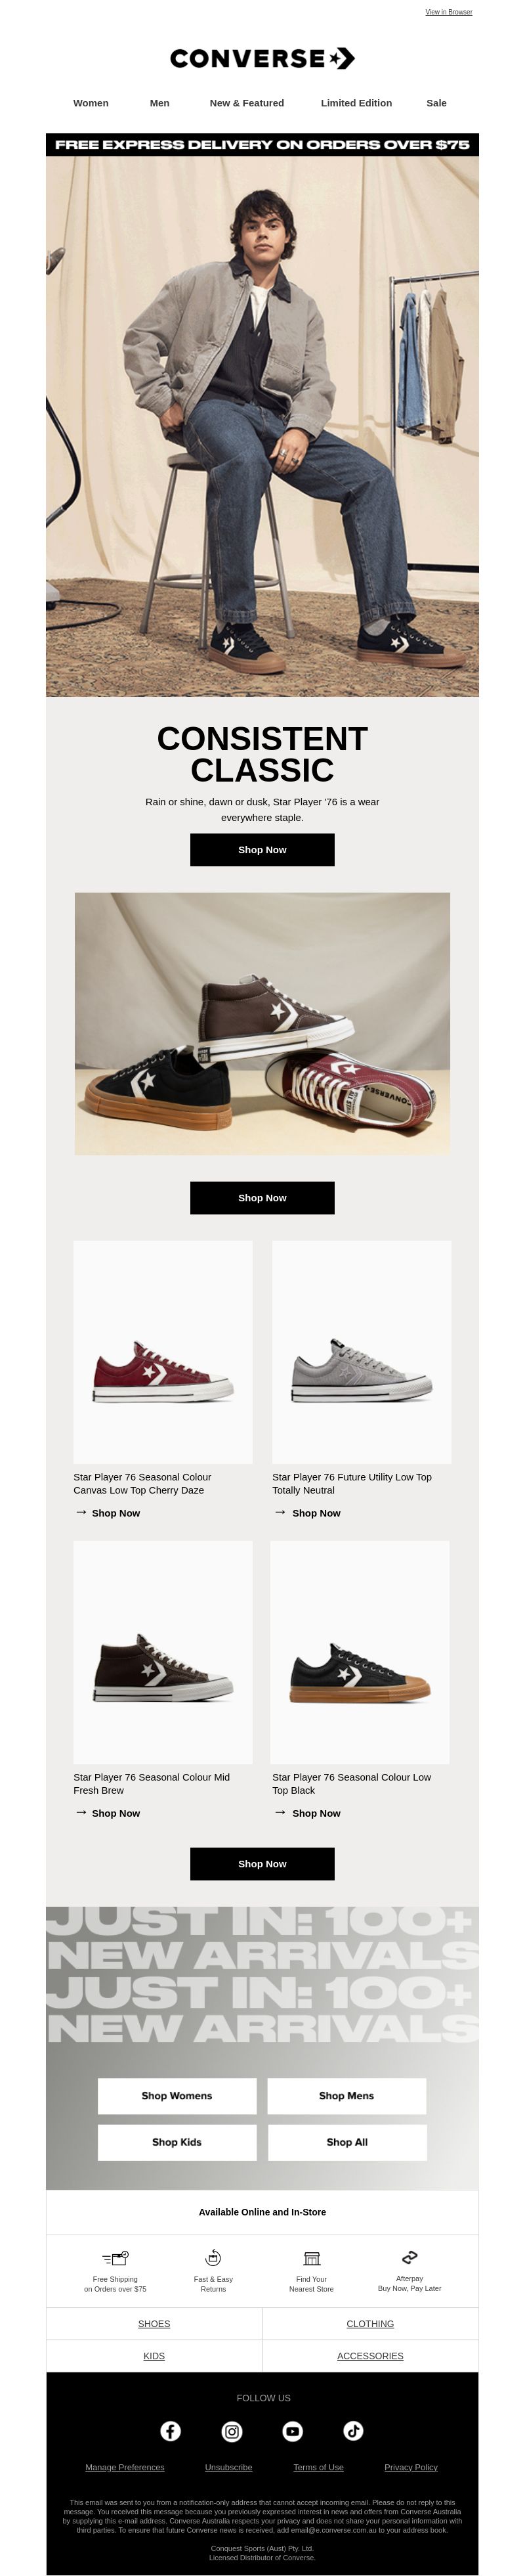The width and height of the screenshot is (525, 2576).
Task: Click the Free Shipping truck icon
Action: coord(115,2257)
